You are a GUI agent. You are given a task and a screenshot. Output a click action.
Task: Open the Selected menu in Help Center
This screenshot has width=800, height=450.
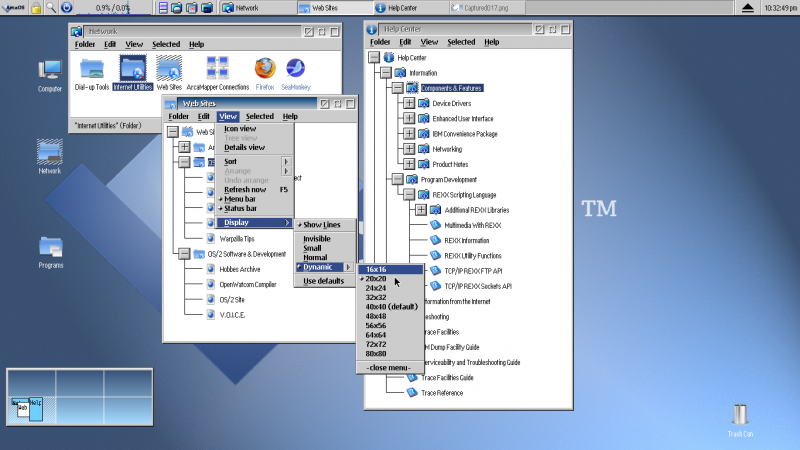[x=461, y=42]
